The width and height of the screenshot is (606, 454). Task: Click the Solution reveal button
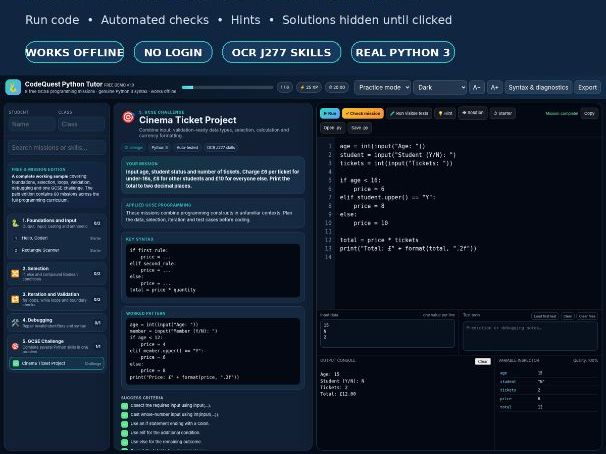[472, 113]
